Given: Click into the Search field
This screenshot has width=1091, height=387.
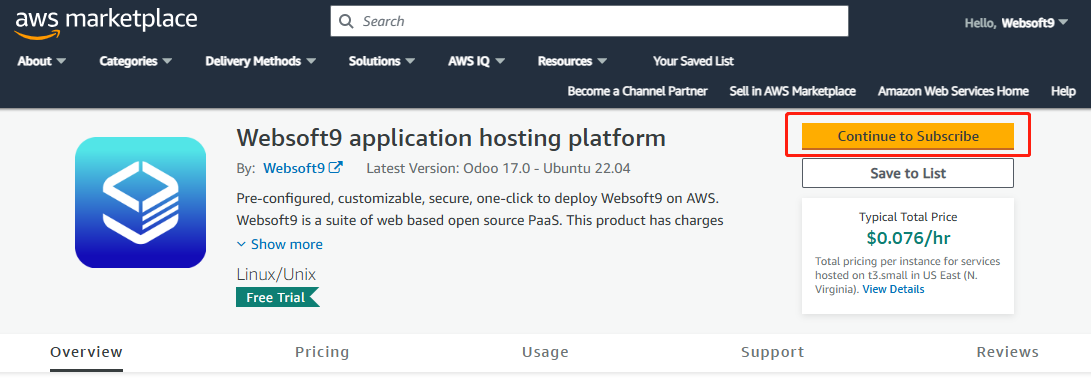Looking at the screenshot, I should pos(589,22).
